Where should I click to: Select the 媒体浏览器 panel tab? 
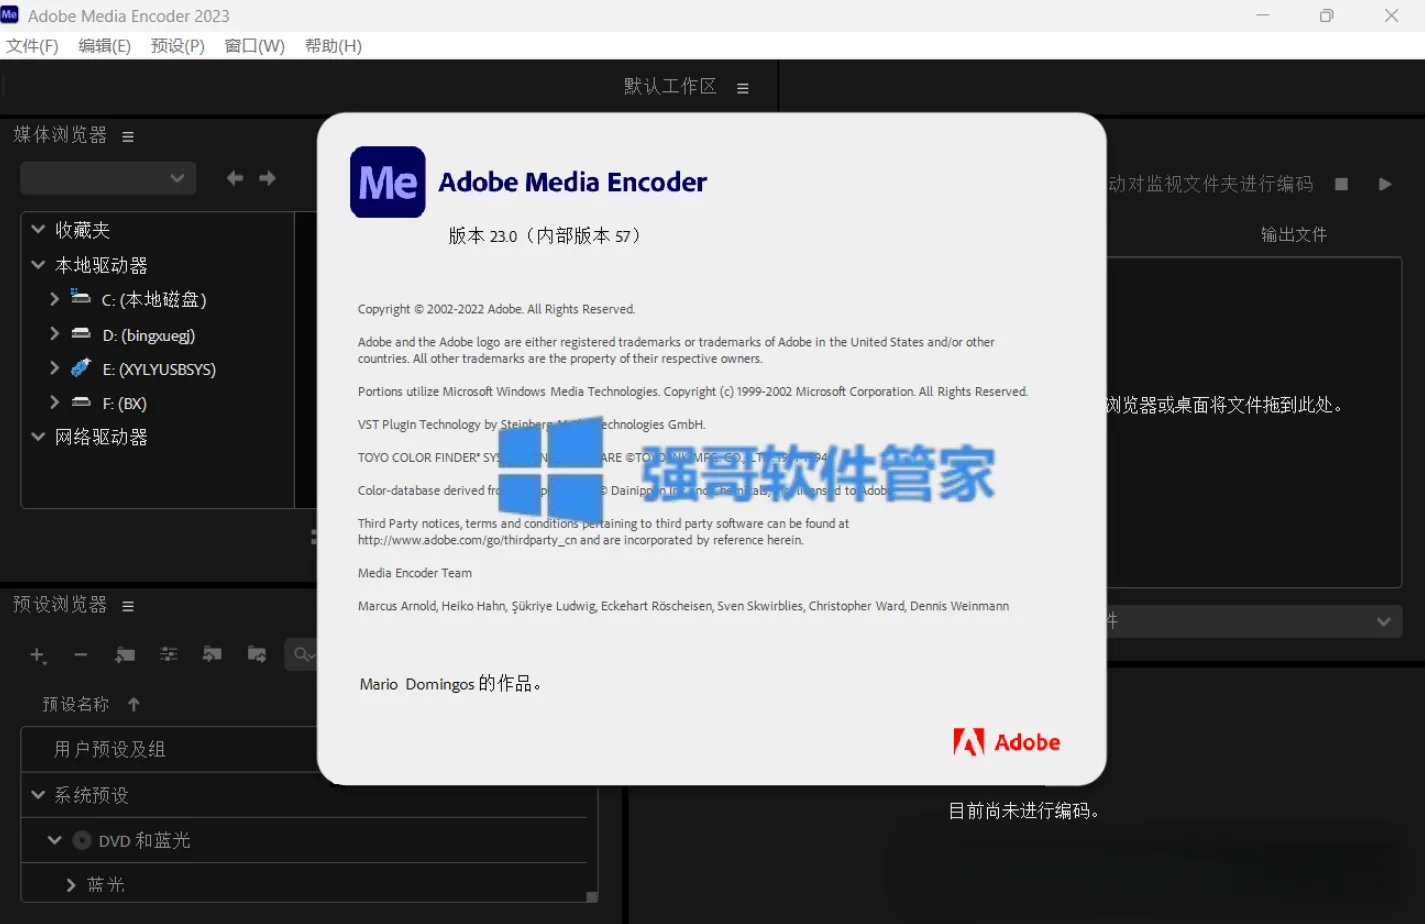click(x=60, y=135)
